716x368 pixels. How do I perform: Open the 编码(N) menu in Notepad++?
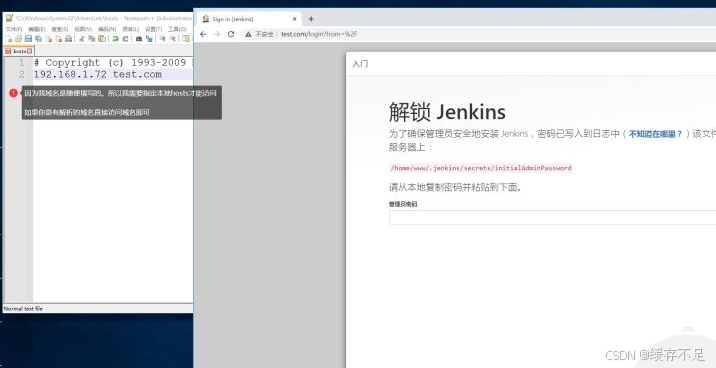(107, 29)
